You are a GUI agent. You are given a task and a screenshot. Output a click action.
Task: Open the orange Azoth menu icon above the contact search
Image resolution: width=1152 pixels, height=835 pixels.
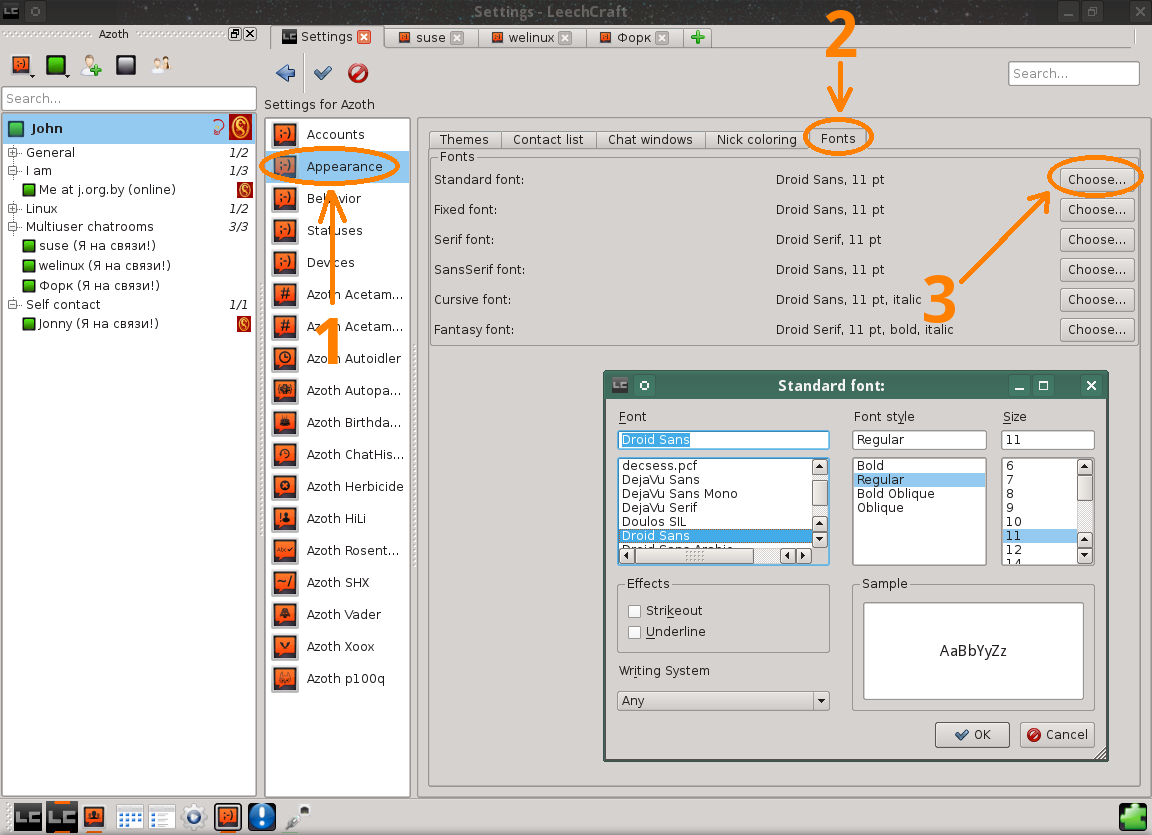coord(21,65)
